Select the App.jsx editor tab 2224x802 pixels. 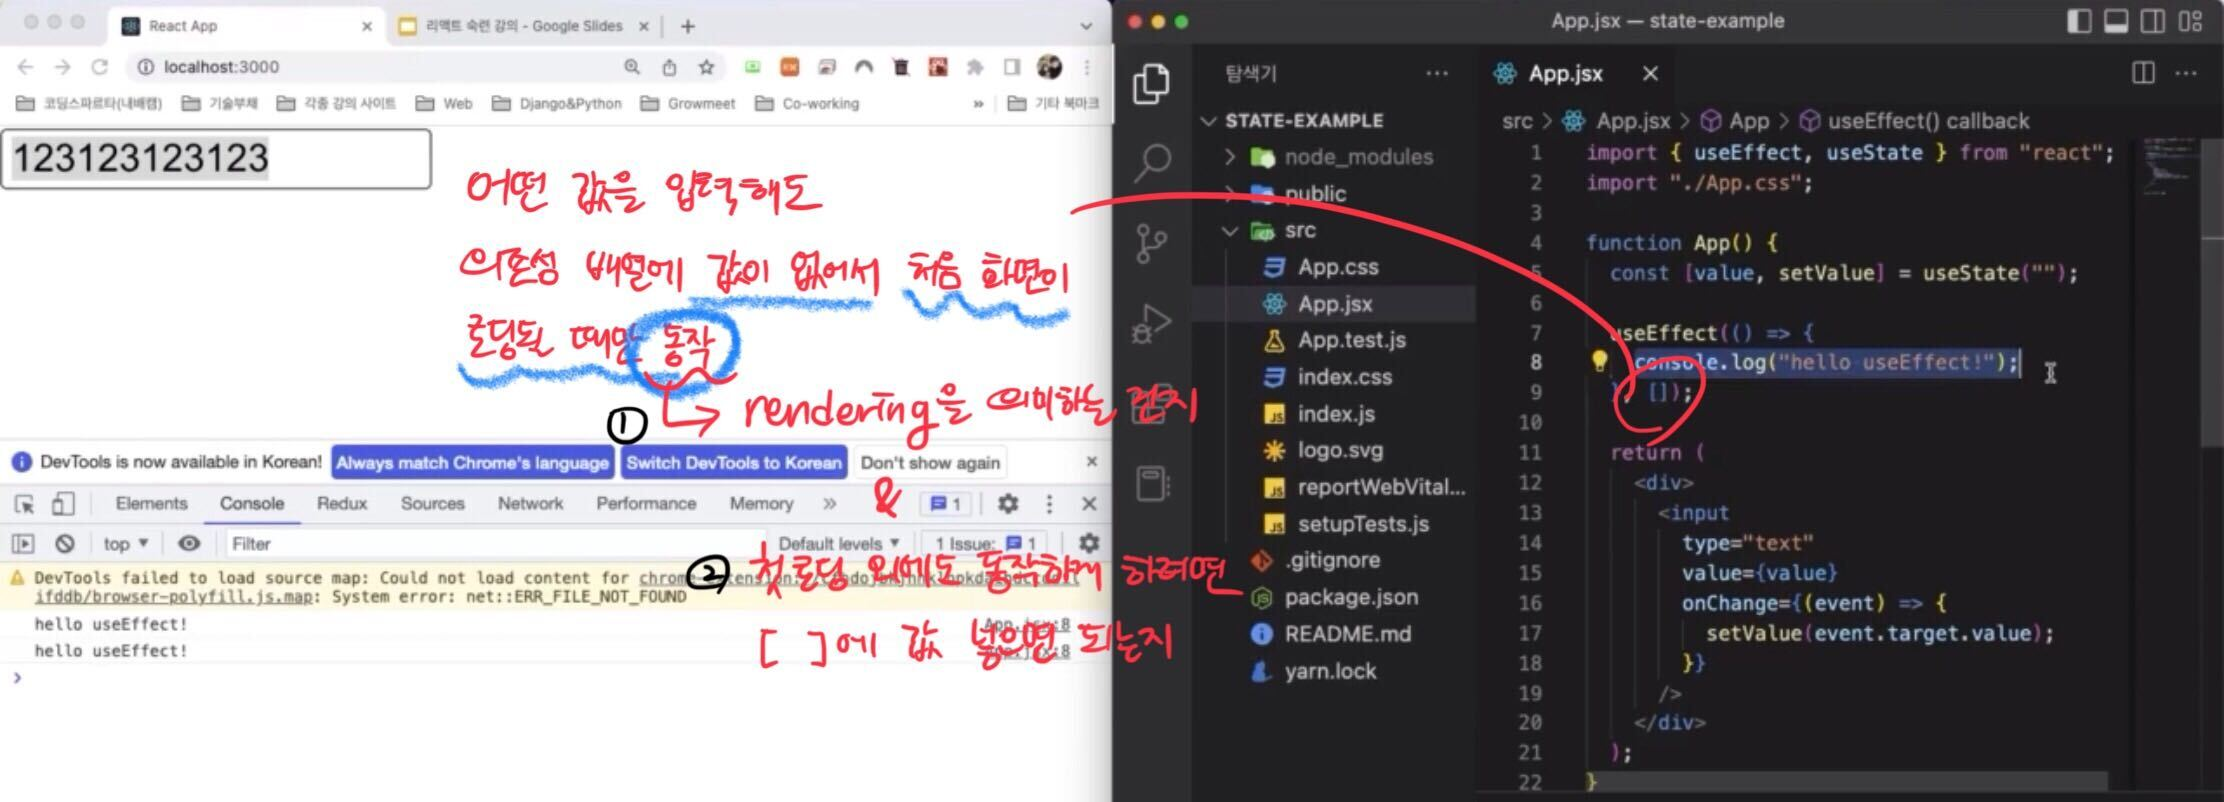tap(1564, 73)
